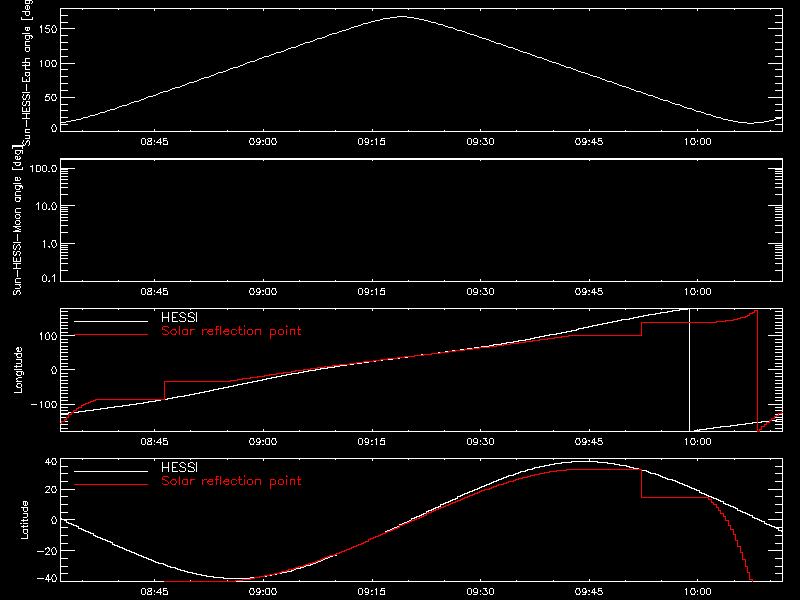
Task: Select HESSI legend label in Longitude plot
Action: click(x=179, y=317)
